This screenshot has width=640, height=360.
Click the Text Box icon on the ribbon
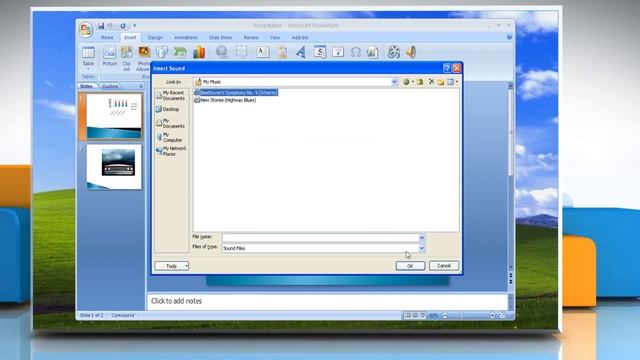tap(262, 52)
